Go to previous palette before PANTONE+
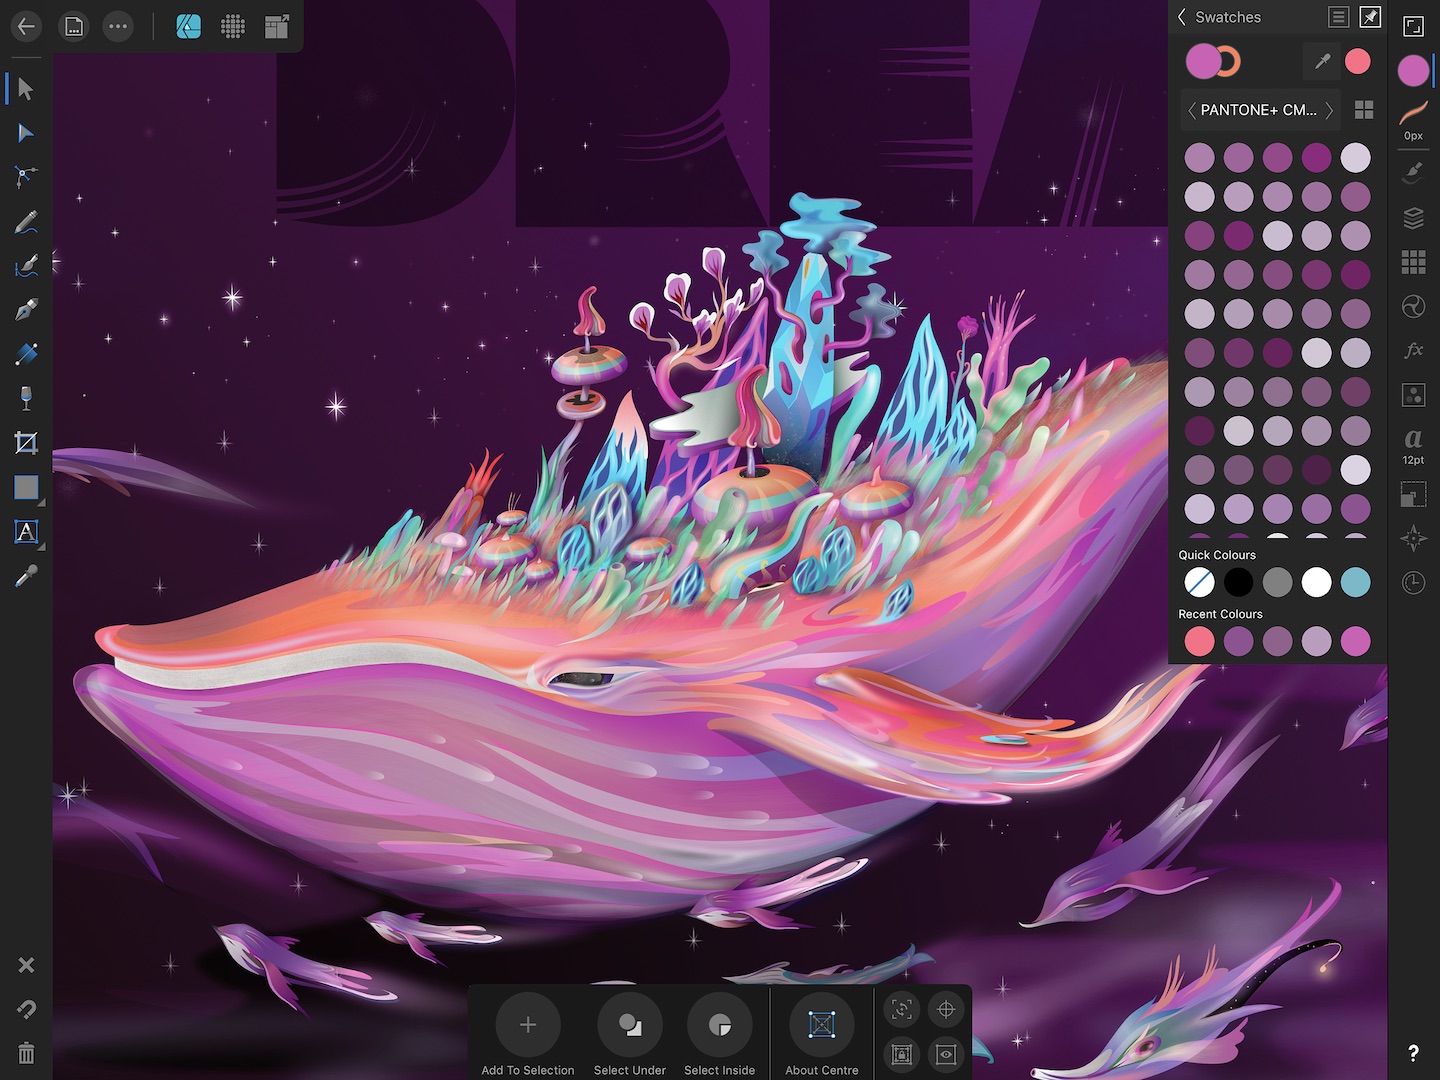The width and height of the screenshot is (1440, 1080). (x=1191, y=110)
